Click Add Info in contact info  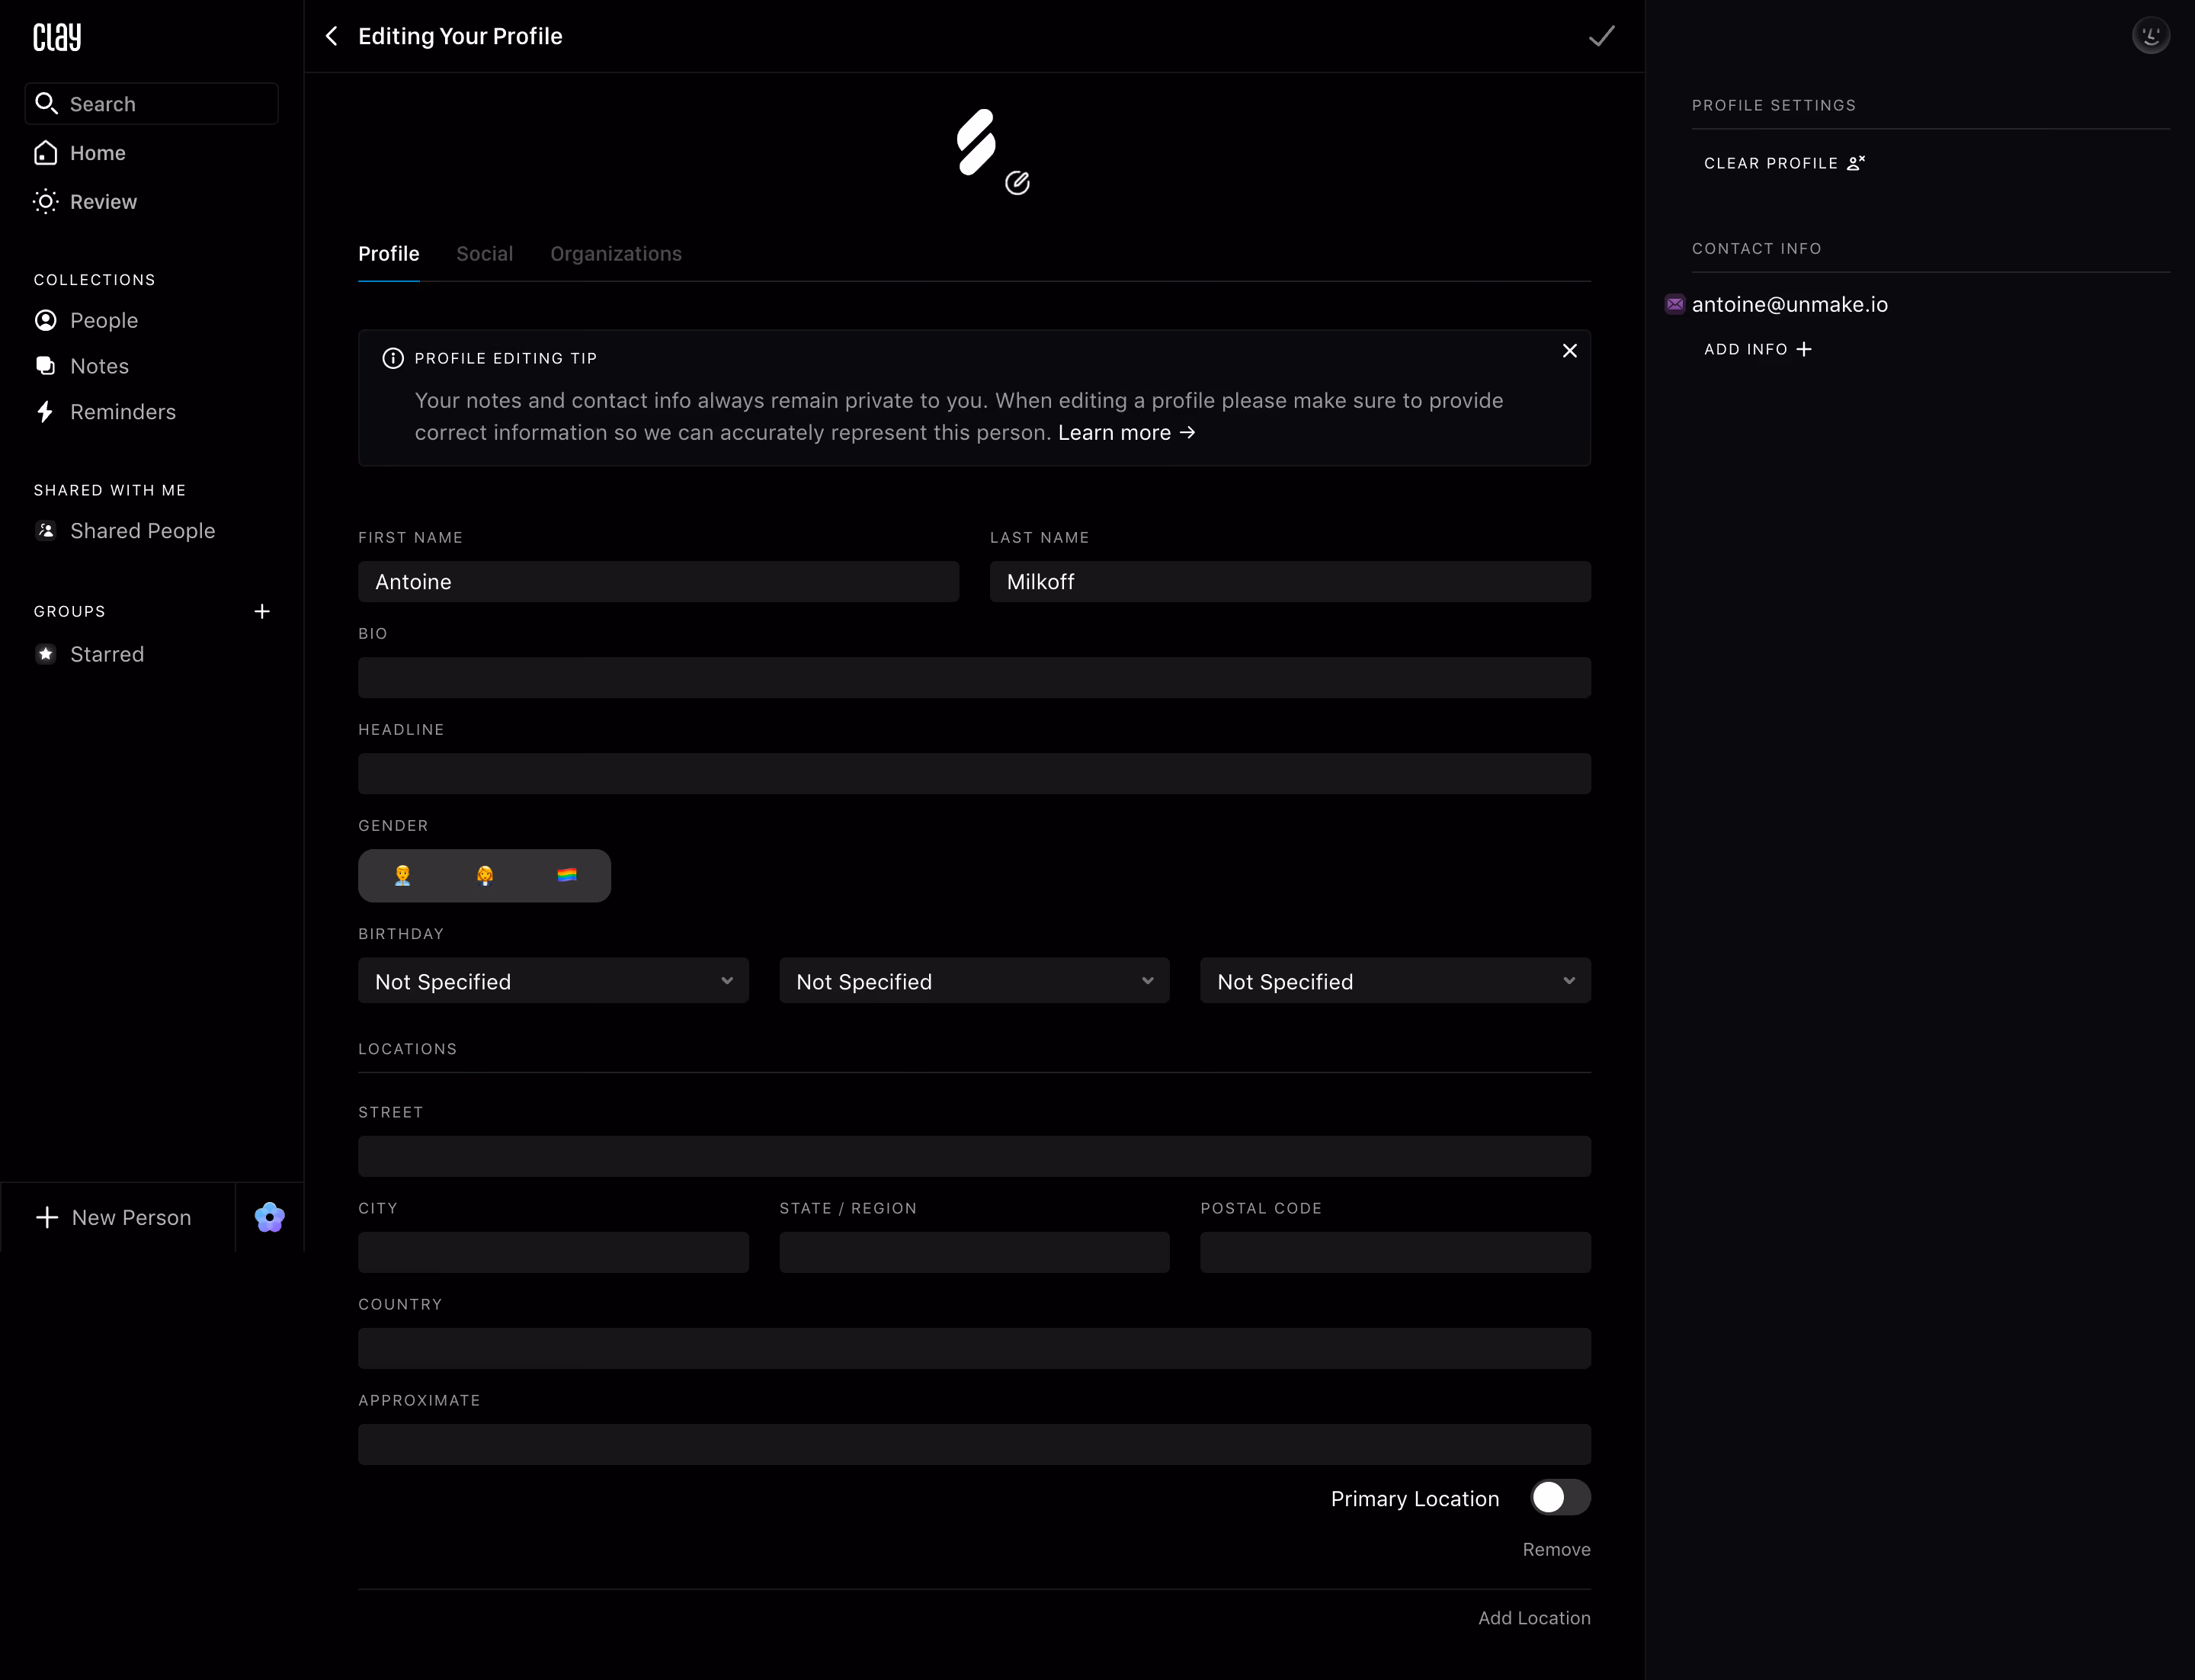pos(1757,349)
